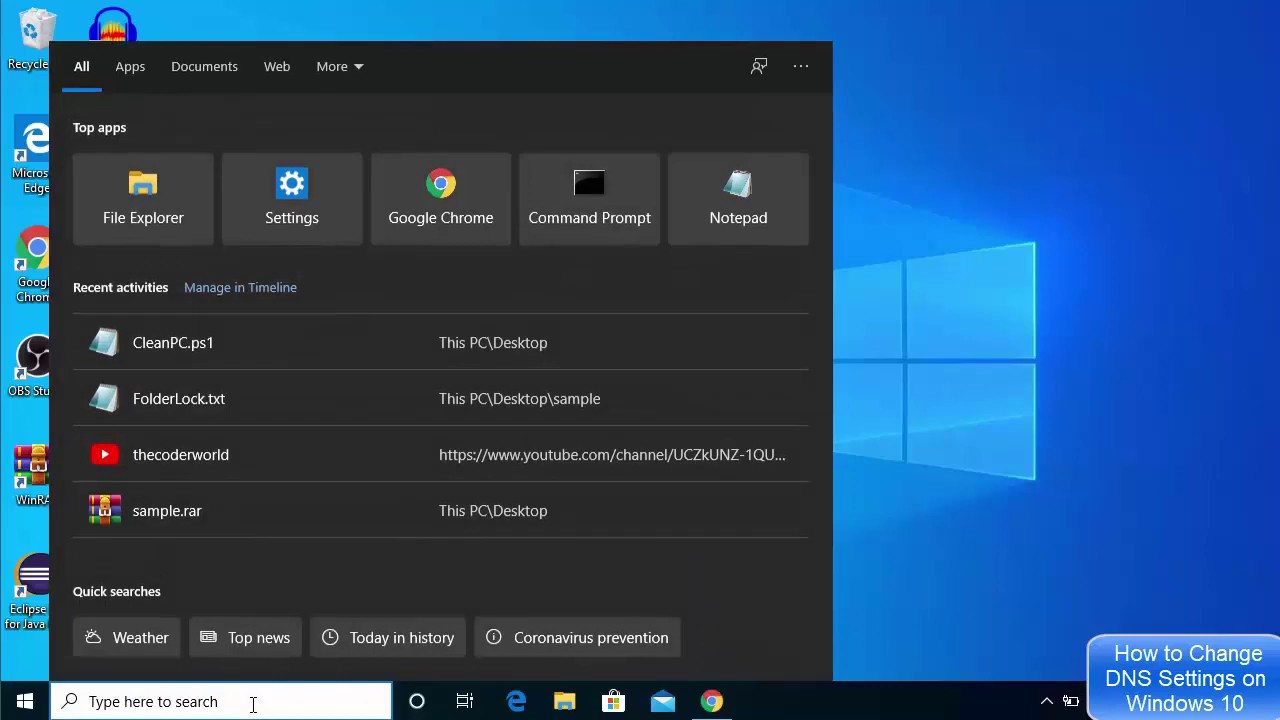Image resolution: width=1280 pixels, height=720 pixels.
Task: Open thecoderworld recent activity
Action: pyautogui.click(x=440, y=454)
